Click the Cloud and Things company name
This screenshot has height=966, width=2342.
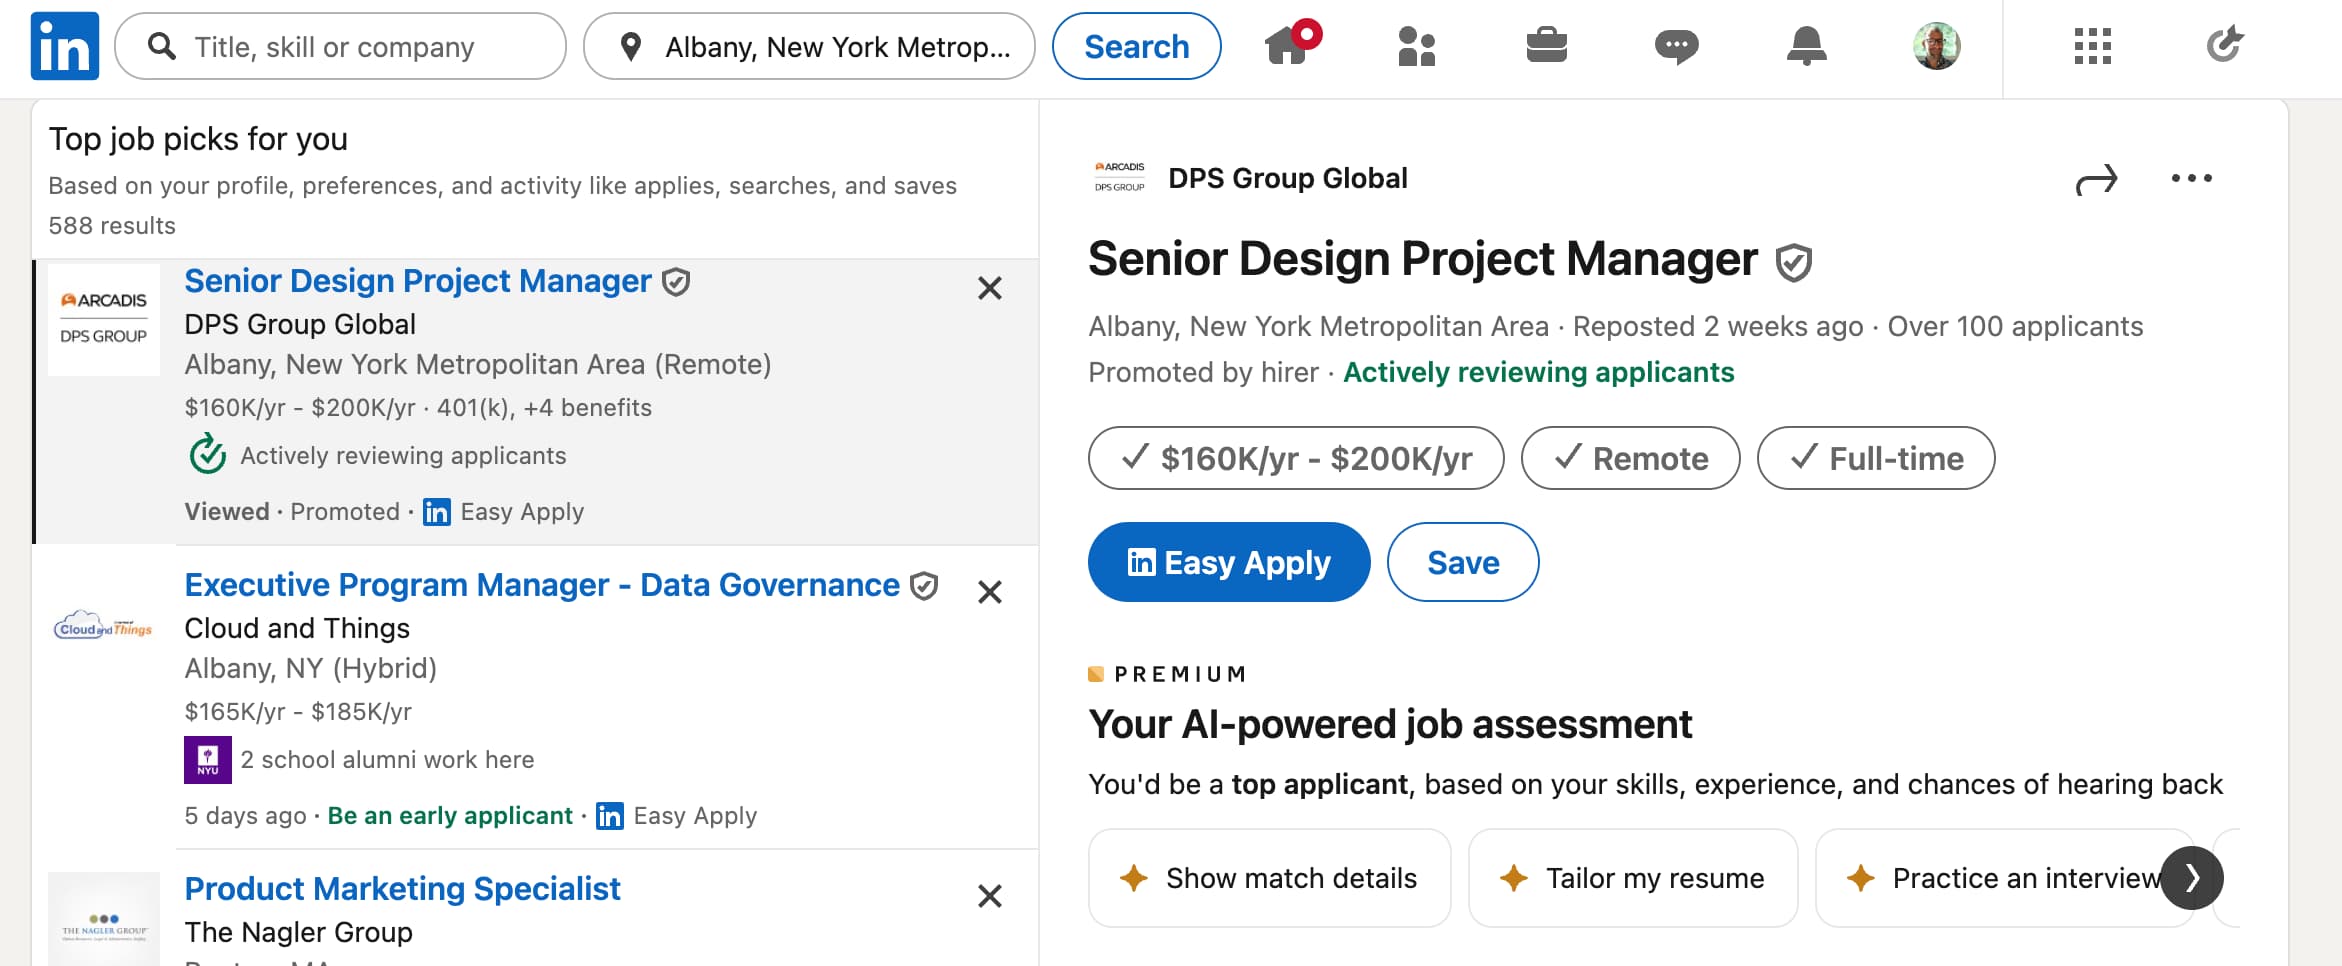click(297, 628)
